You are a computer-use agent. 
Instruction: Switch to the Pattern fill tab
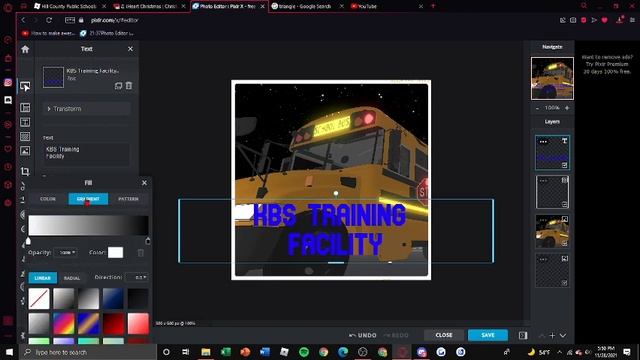tap(128, 199)
